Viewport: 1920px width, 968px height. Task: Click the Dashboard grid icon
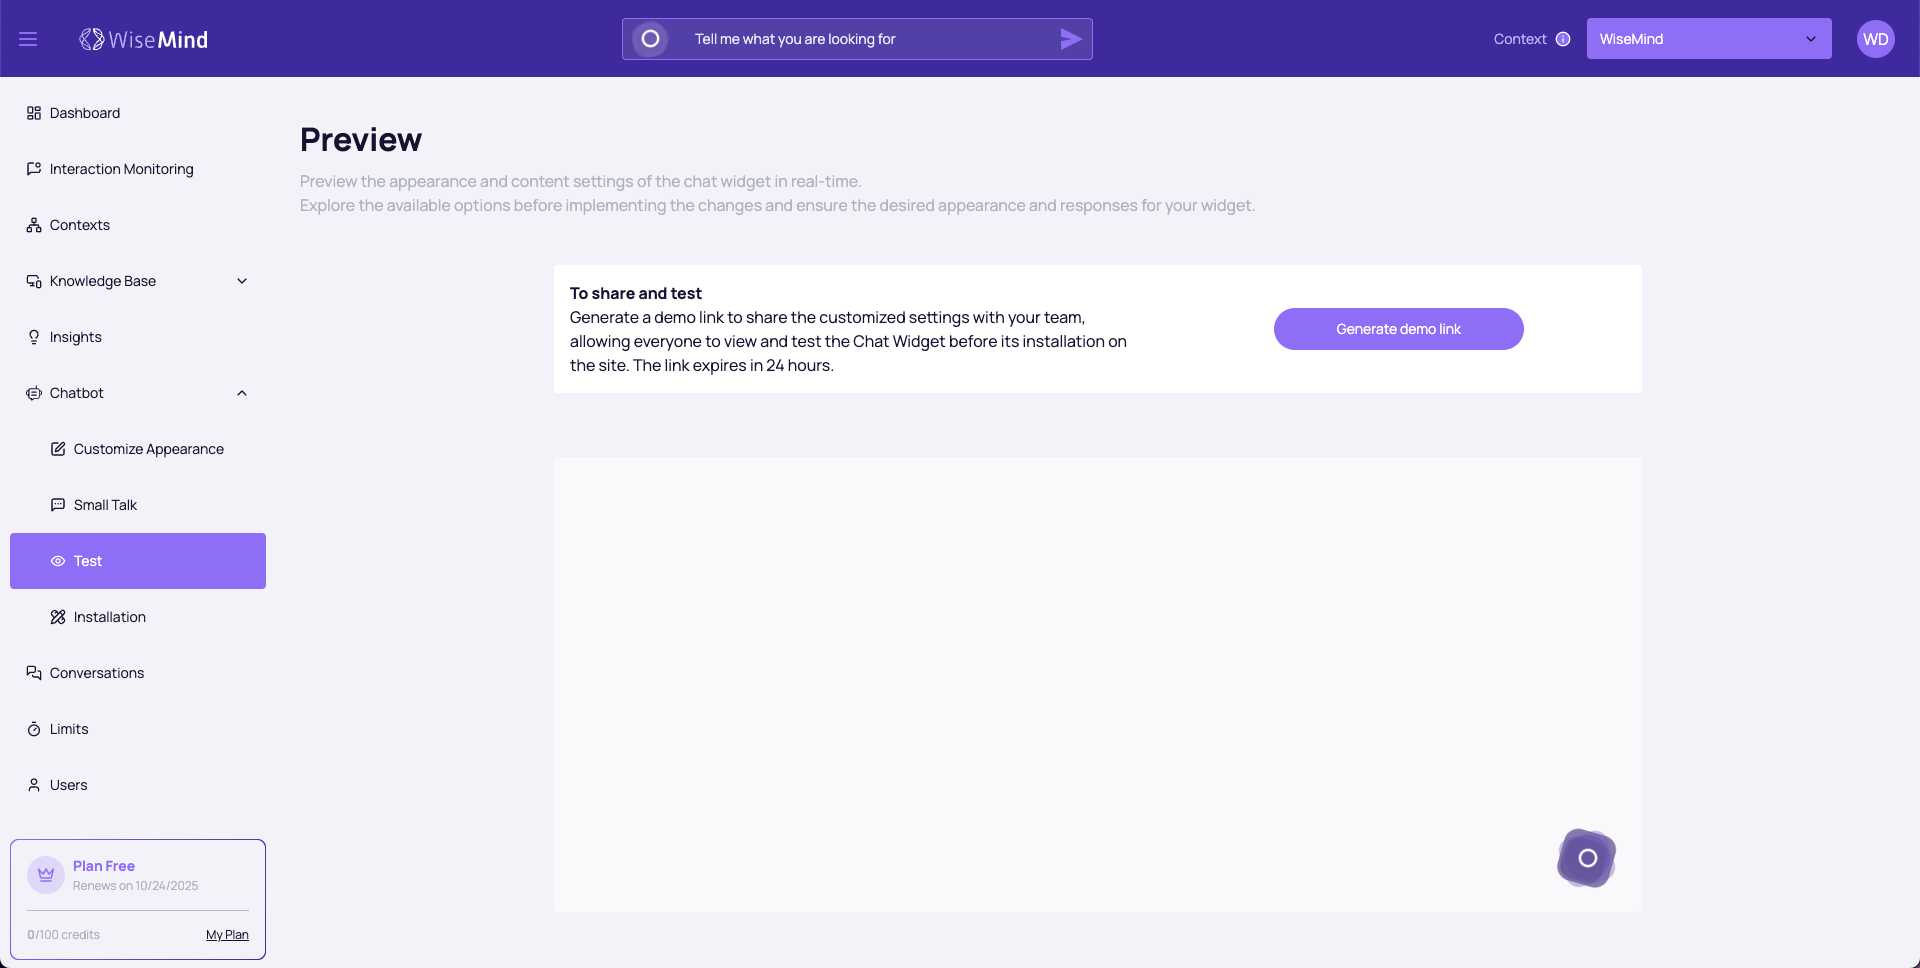point(34,113)
